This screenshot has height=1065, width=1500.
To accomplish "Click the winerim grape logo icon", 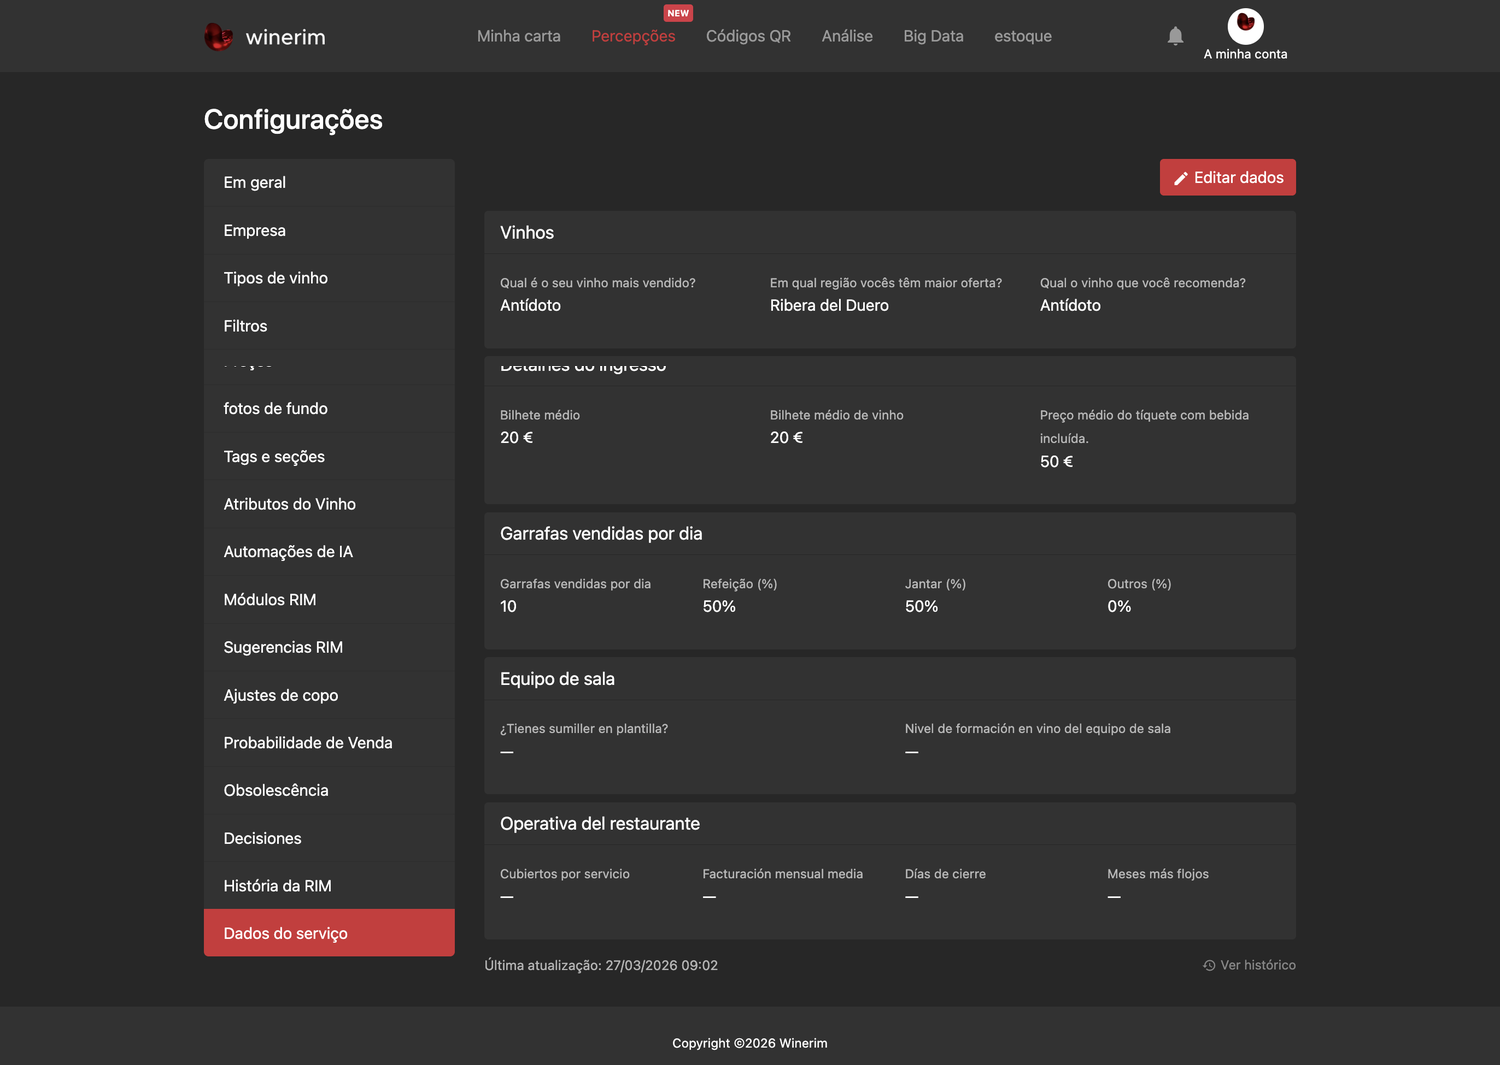I will (x=218, y=37).
